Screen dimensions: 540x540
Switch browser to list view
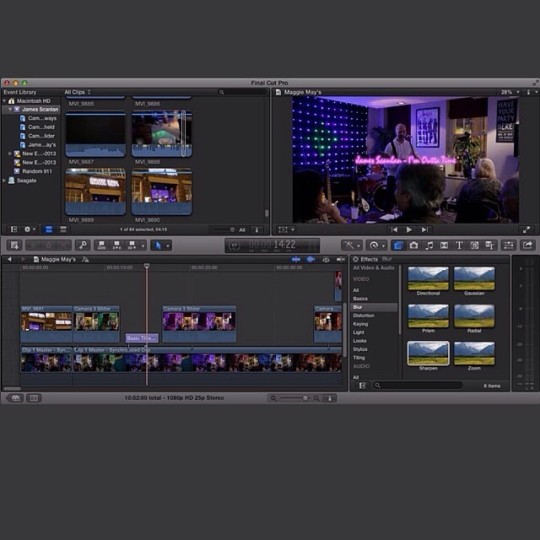click(63, 229)
